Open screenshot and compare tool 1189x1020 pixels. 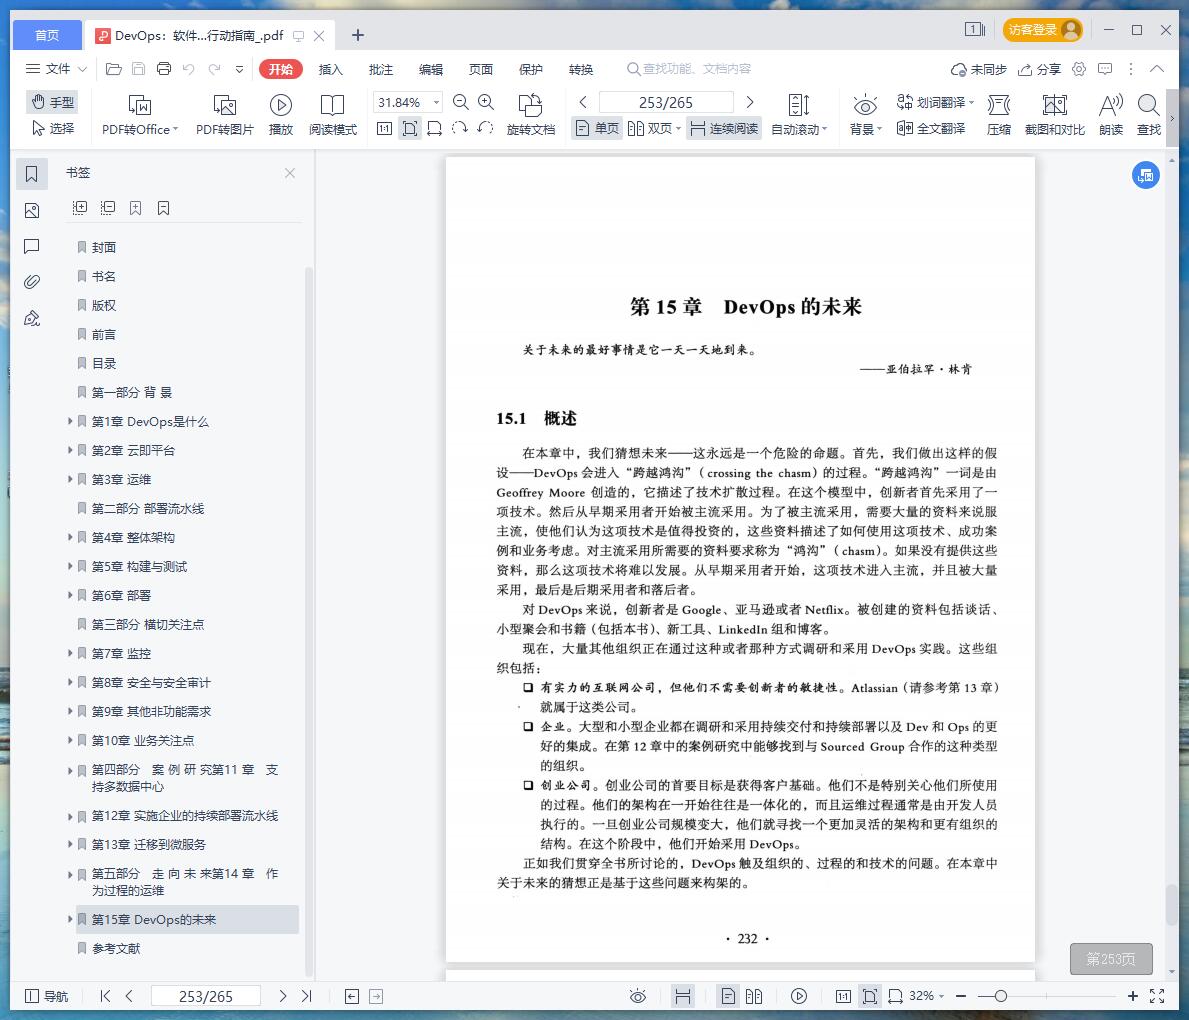[1055, 115]
